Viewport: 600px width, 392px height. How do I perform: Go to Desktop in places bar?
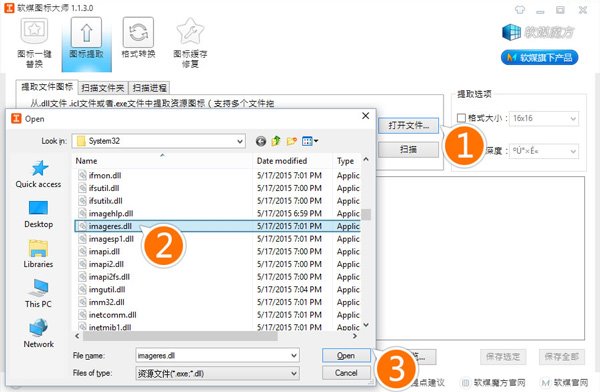pyautogui.click(x=38, y=214)
